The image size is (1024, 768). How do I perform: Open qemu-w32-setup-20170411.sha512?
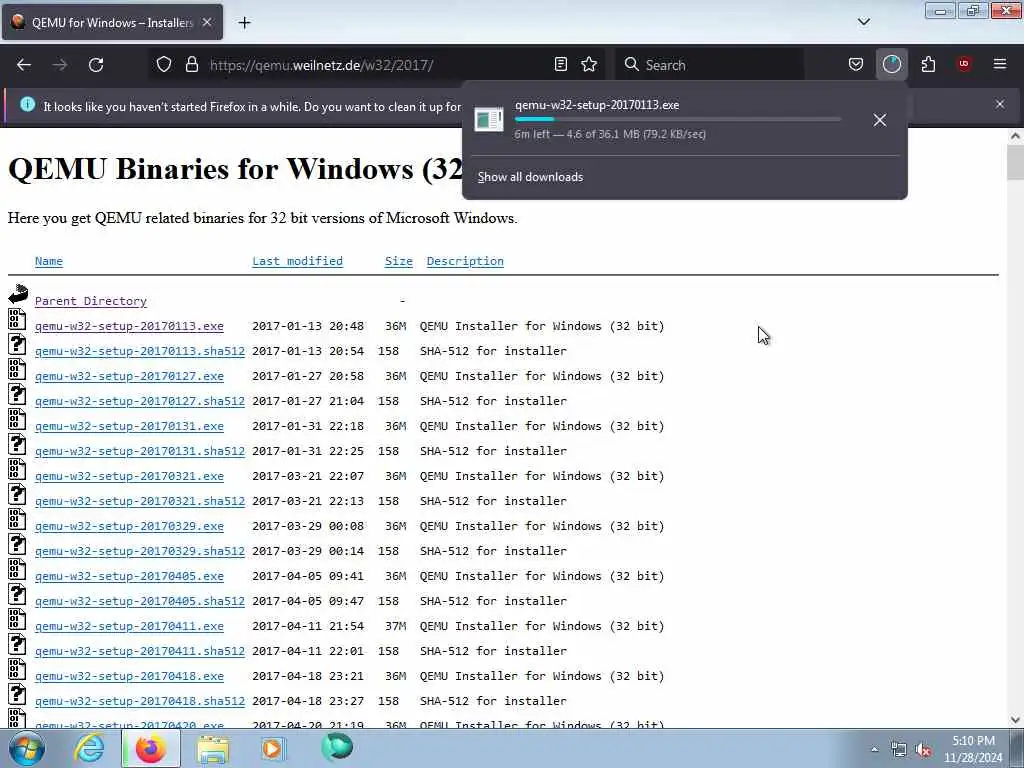tap(140, 651)
